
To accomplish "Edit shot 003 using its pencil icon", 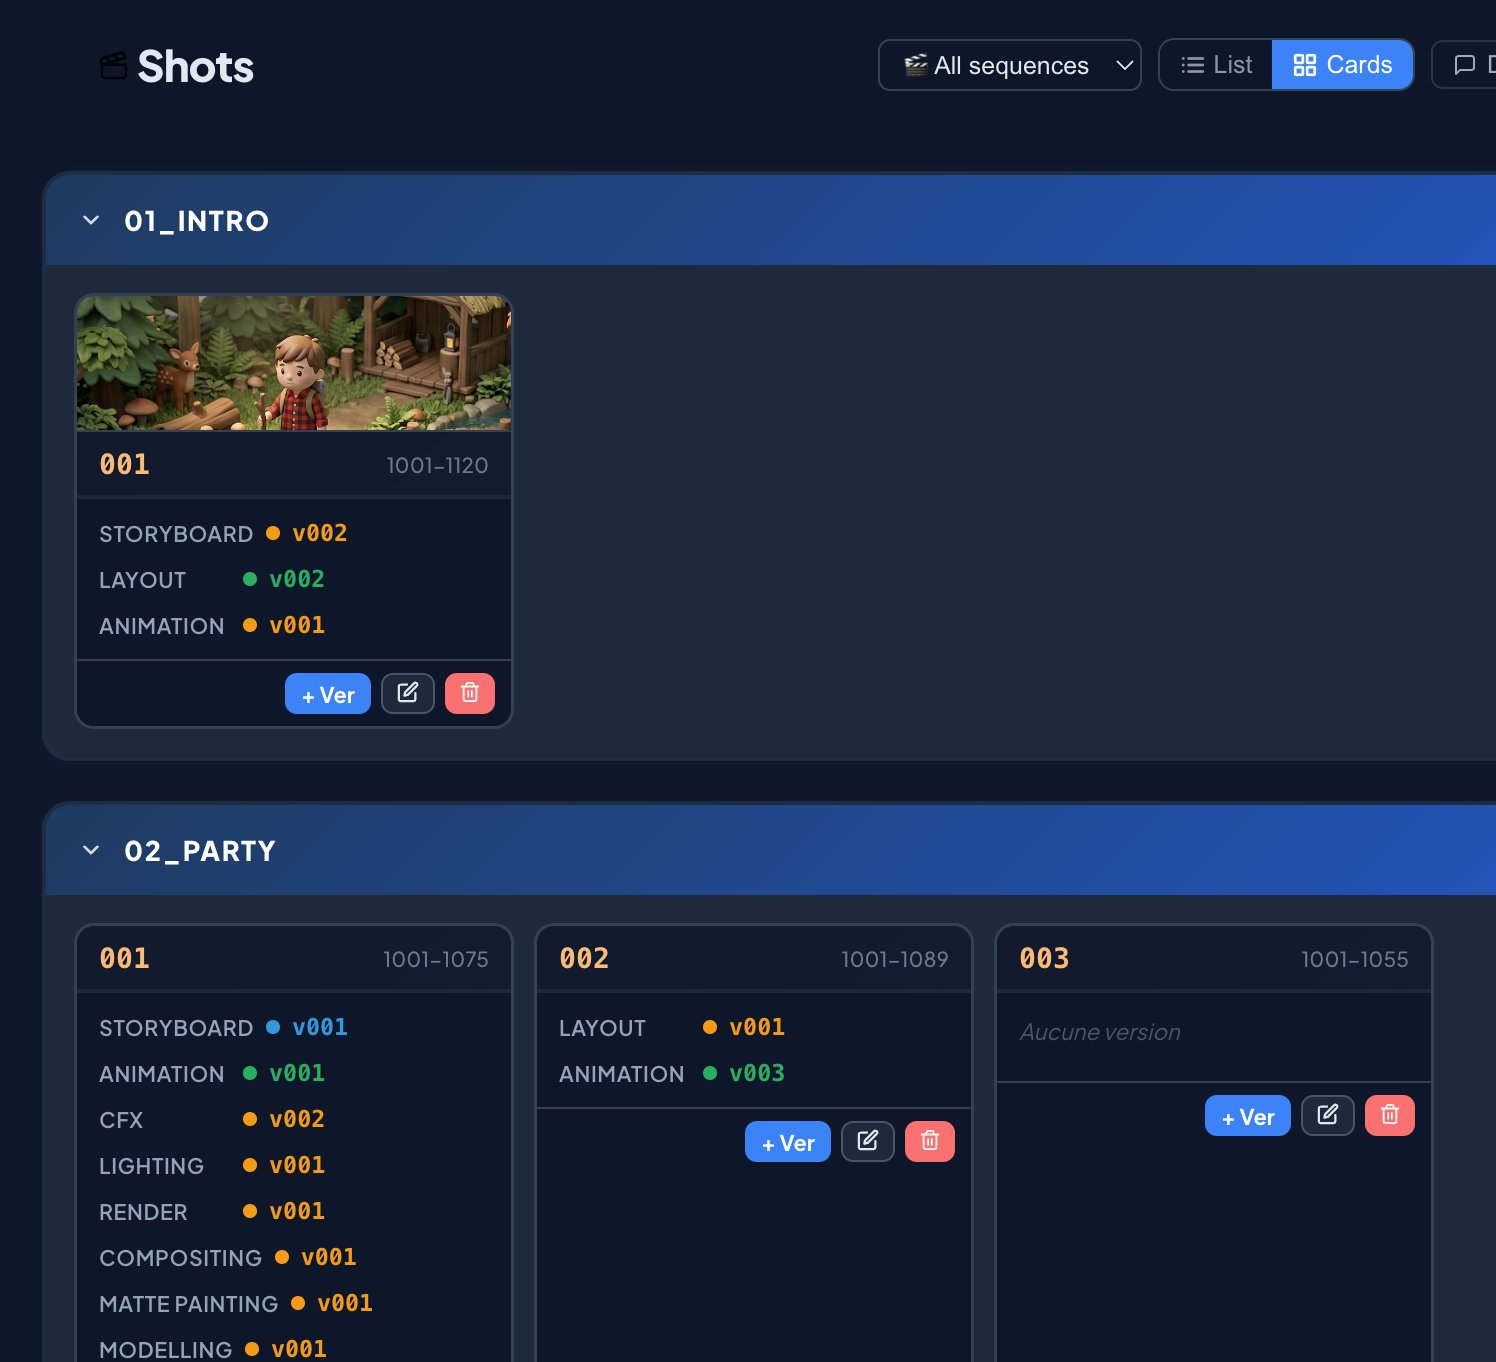I will click(x=1327, y=1115).
